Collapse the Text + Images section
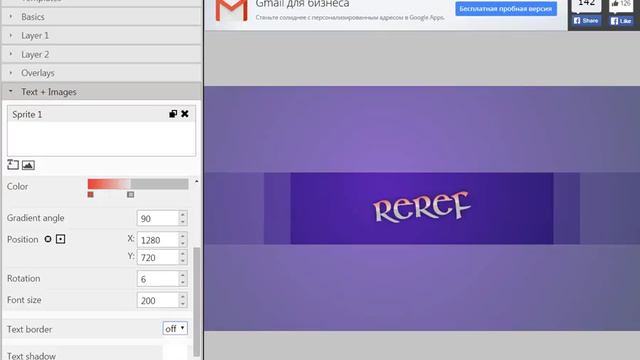The width and height of the screenshot is (640, 360). (x=101, y=92)
